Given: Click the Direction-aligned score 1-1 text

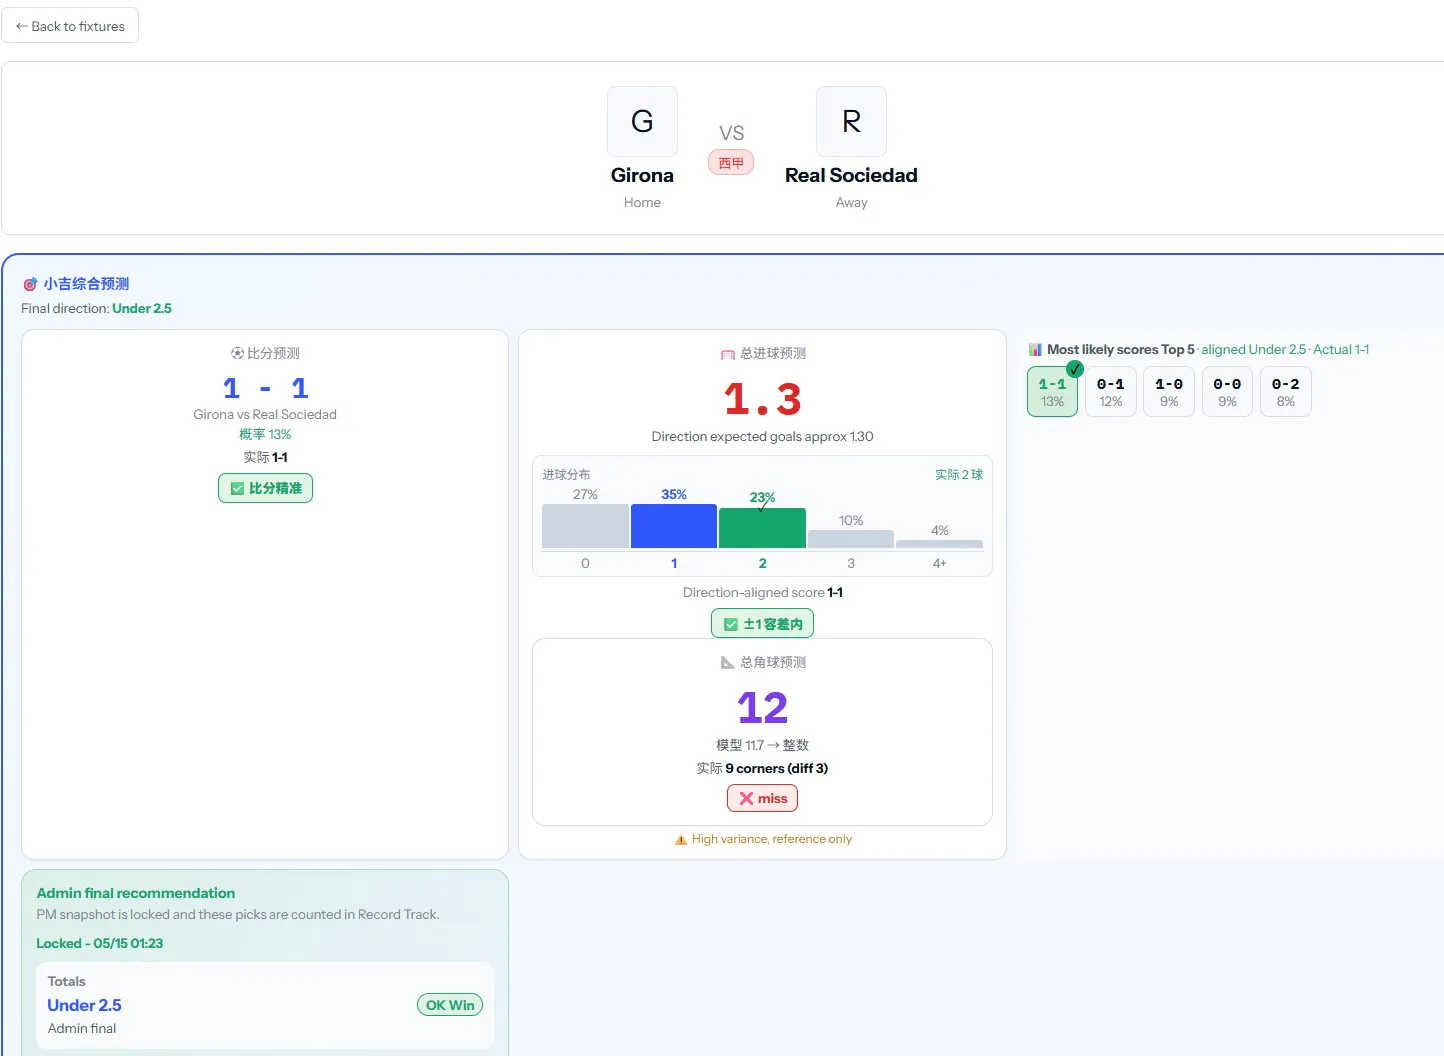Looking at the screenshot, I should (762, 592).
